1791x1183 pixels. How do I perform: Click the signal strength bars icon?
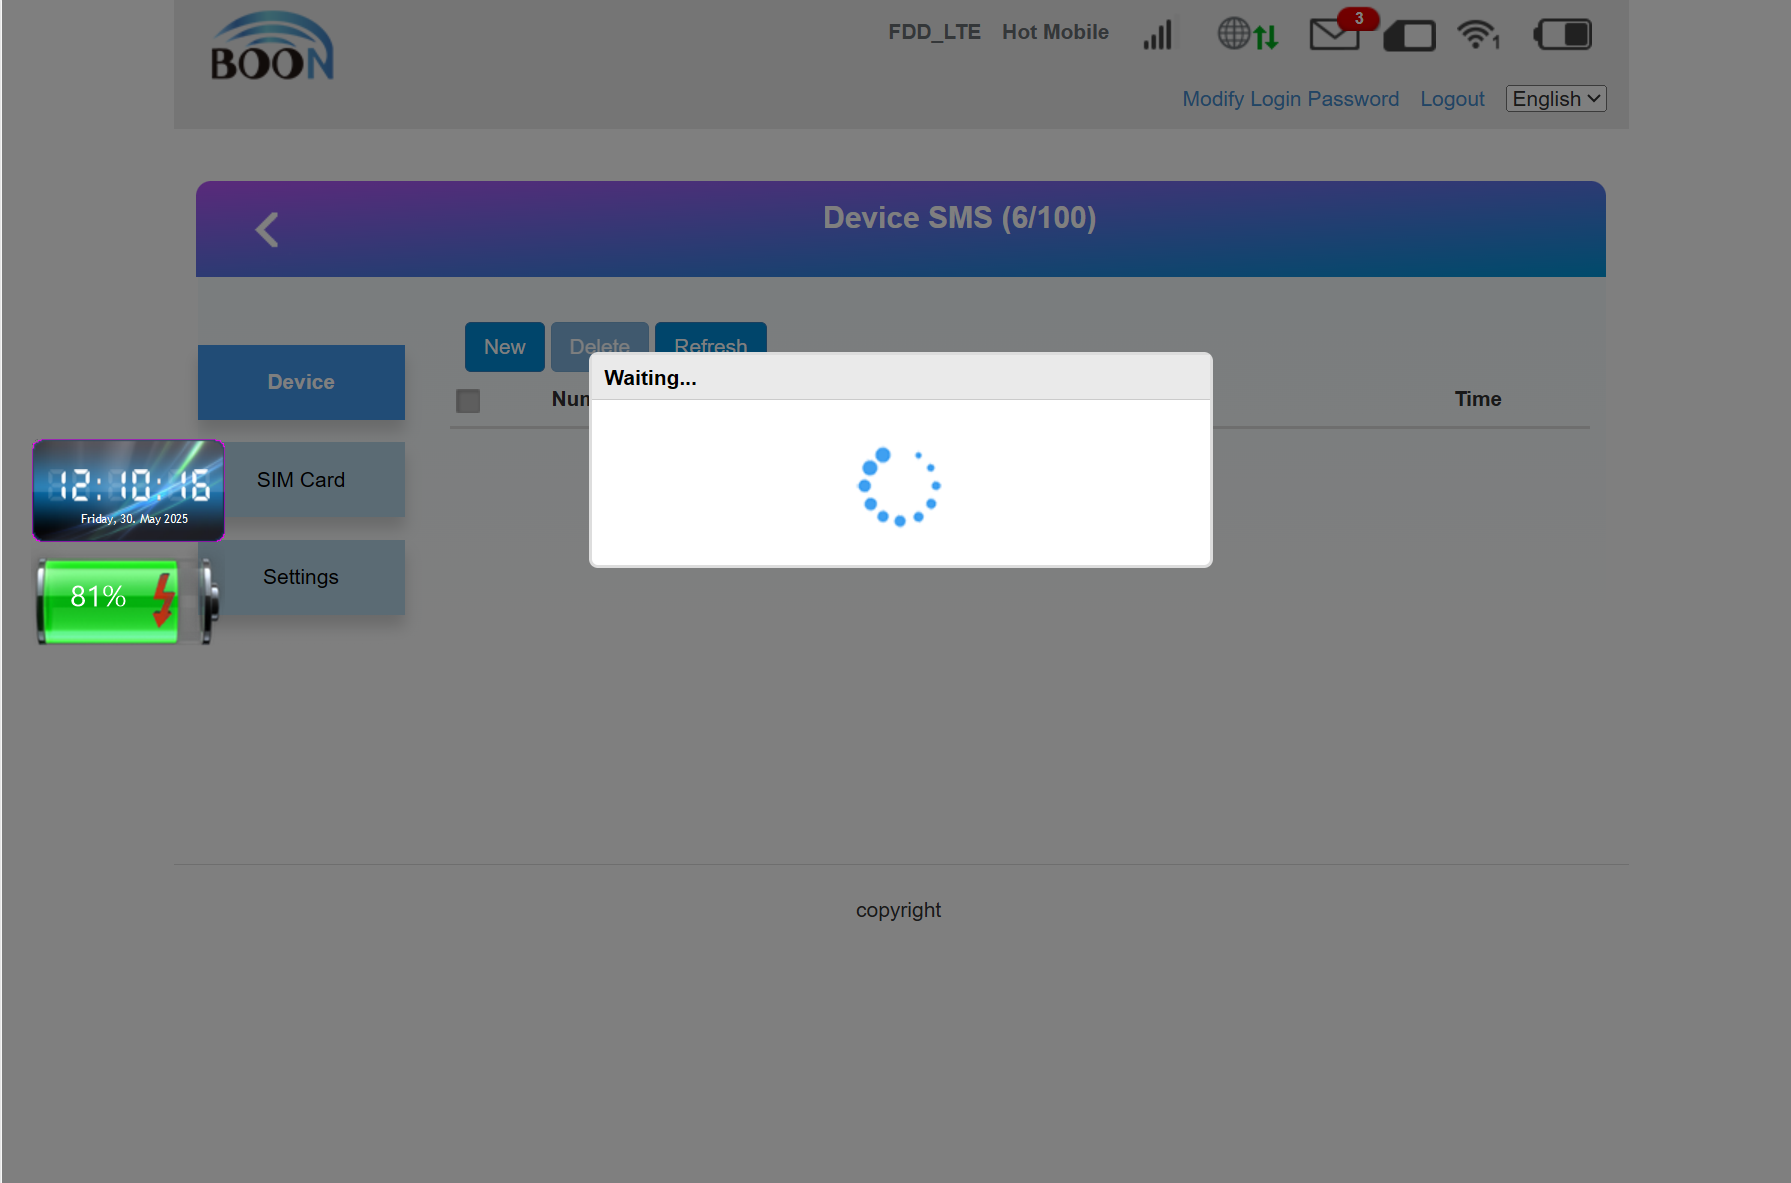pos(1157,35)
